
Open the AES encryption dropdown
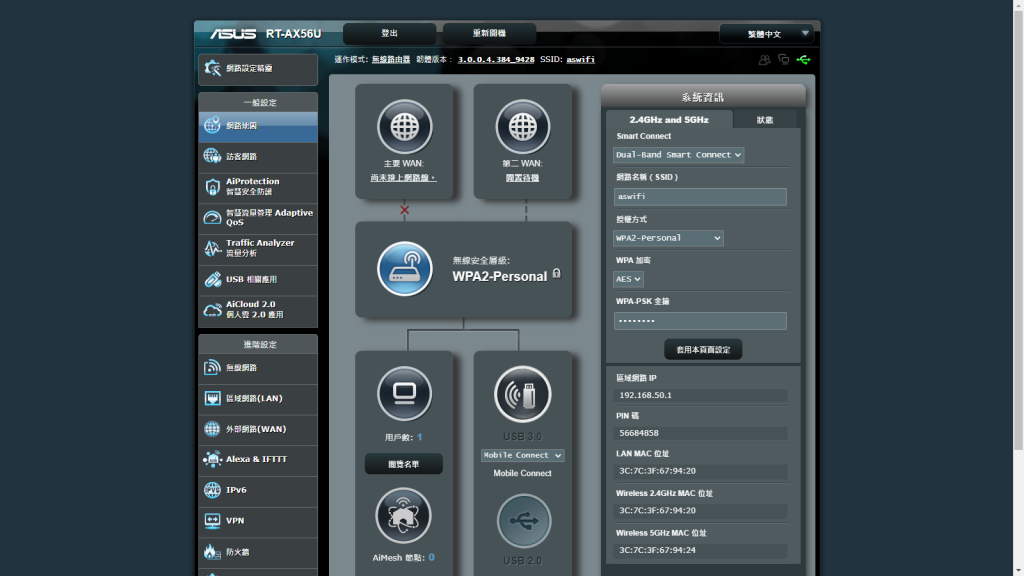tap(628, 279)
